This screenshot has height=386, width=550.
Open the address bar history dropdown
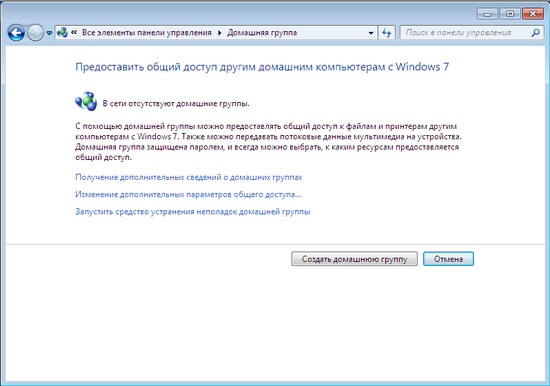(x=371, y=33)
